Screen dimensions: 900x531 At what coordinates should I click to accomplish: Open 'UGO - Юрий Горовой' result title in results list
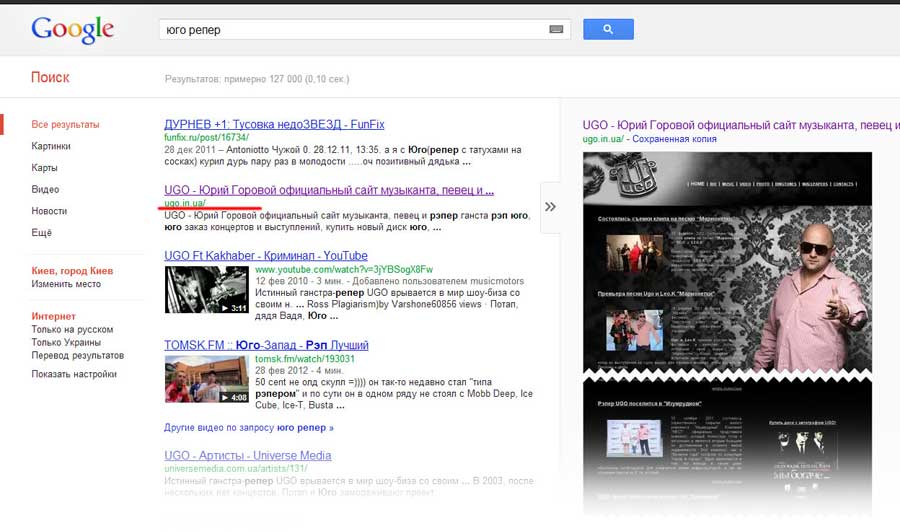329,190
